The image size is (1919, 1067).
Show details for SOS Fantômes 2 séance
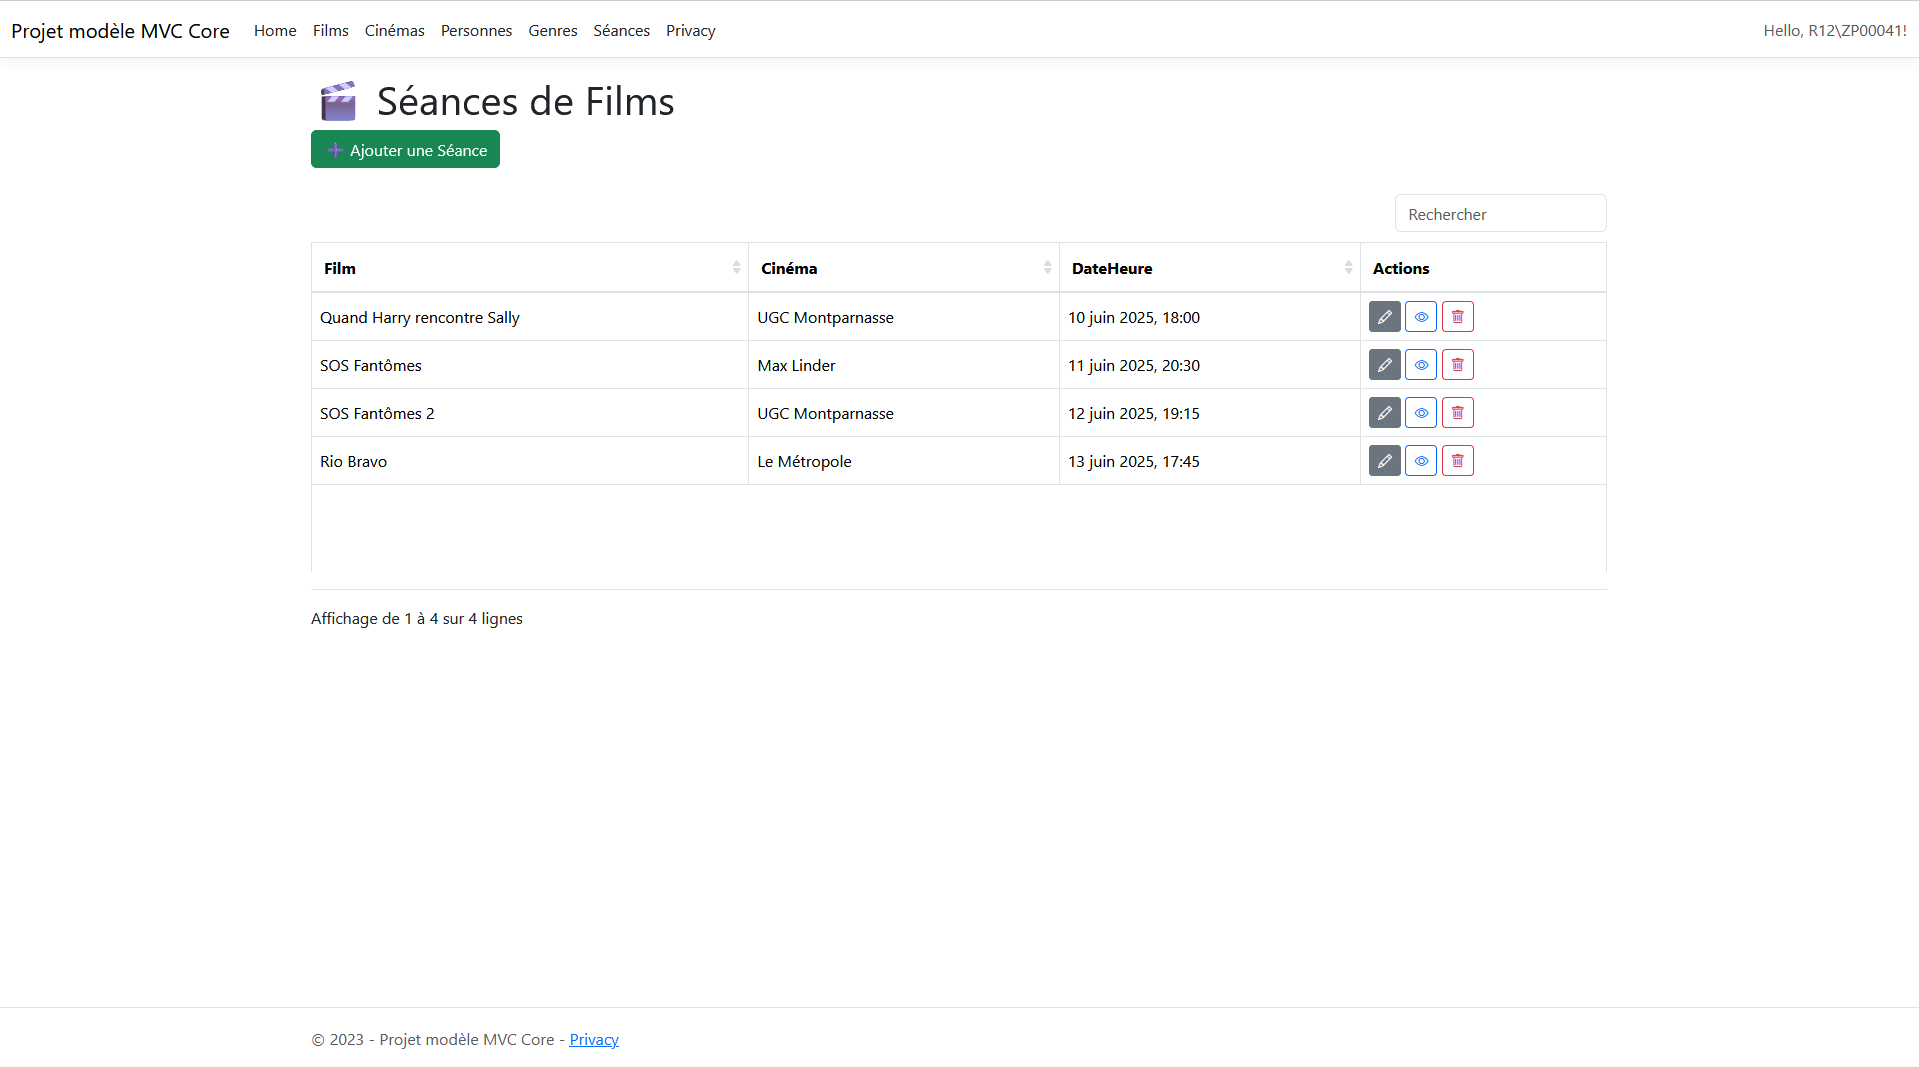pyautogui.click(x=1420, y=413)
